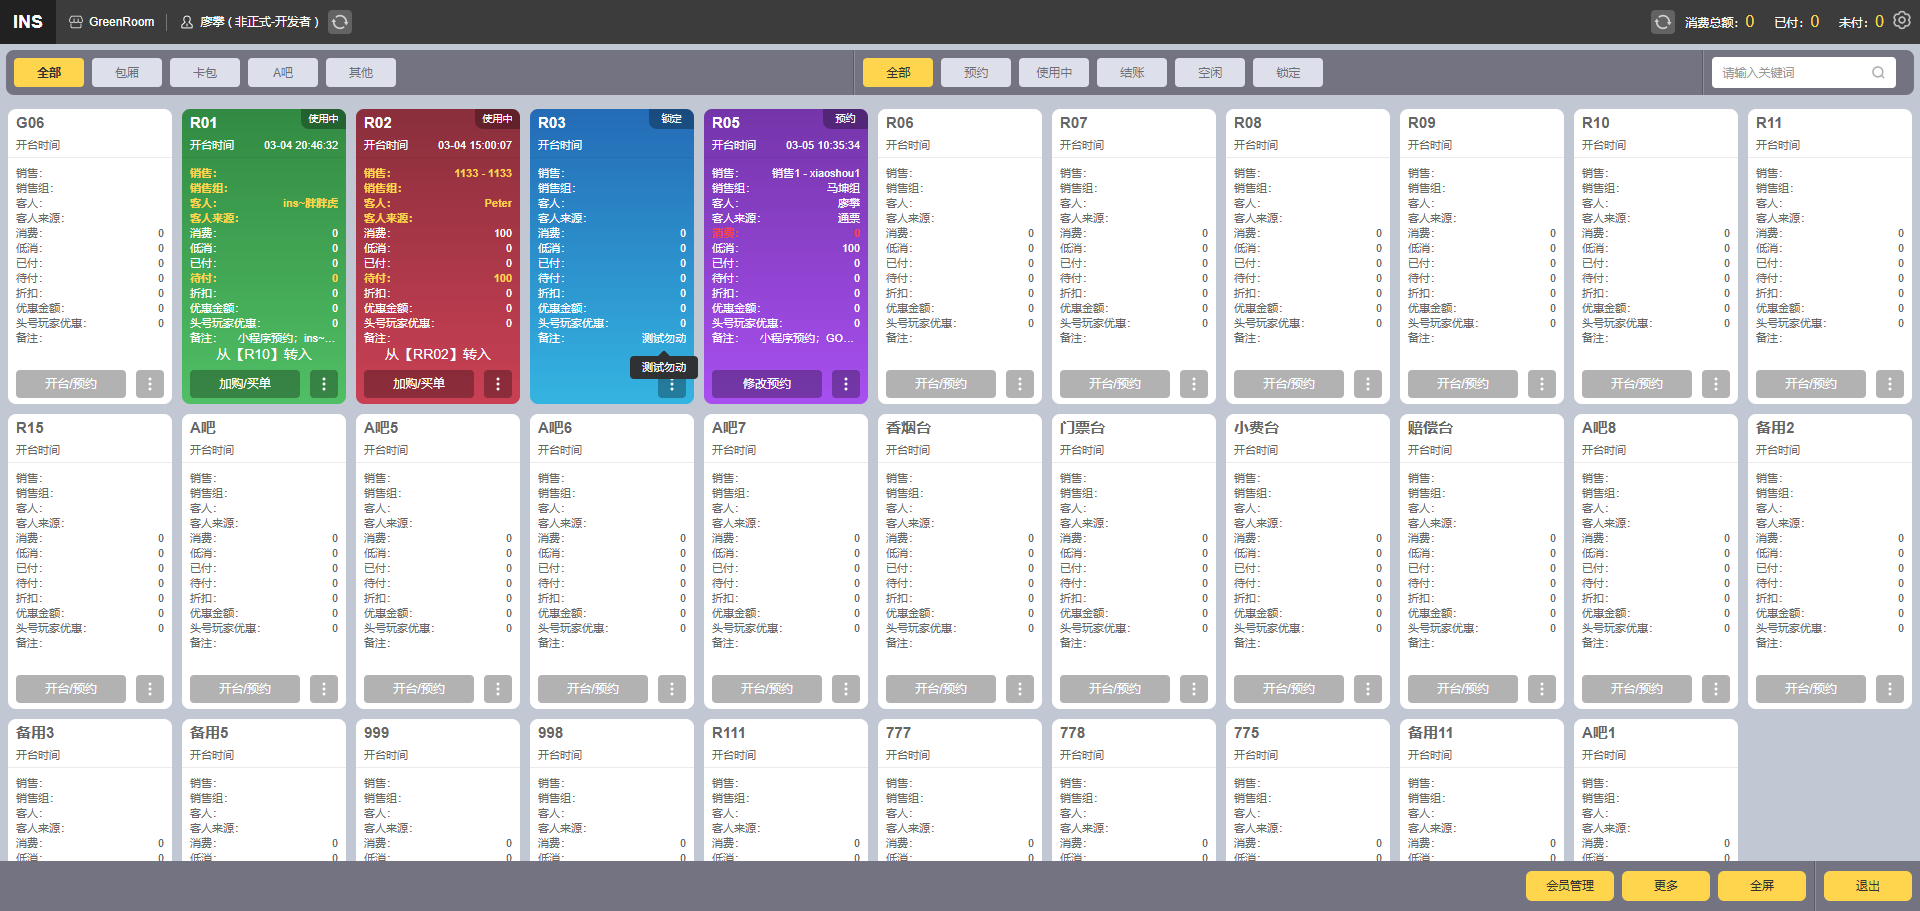Open the settings gear in the top bar
1920x911 pixels.
pyautogui.click(x=1901, y=21)
